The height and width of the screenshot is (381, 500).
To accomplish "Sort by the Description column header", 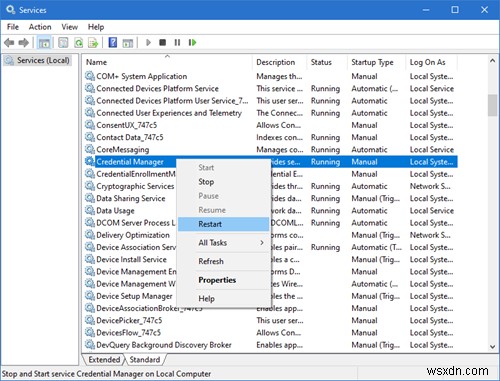I will 279,62.
